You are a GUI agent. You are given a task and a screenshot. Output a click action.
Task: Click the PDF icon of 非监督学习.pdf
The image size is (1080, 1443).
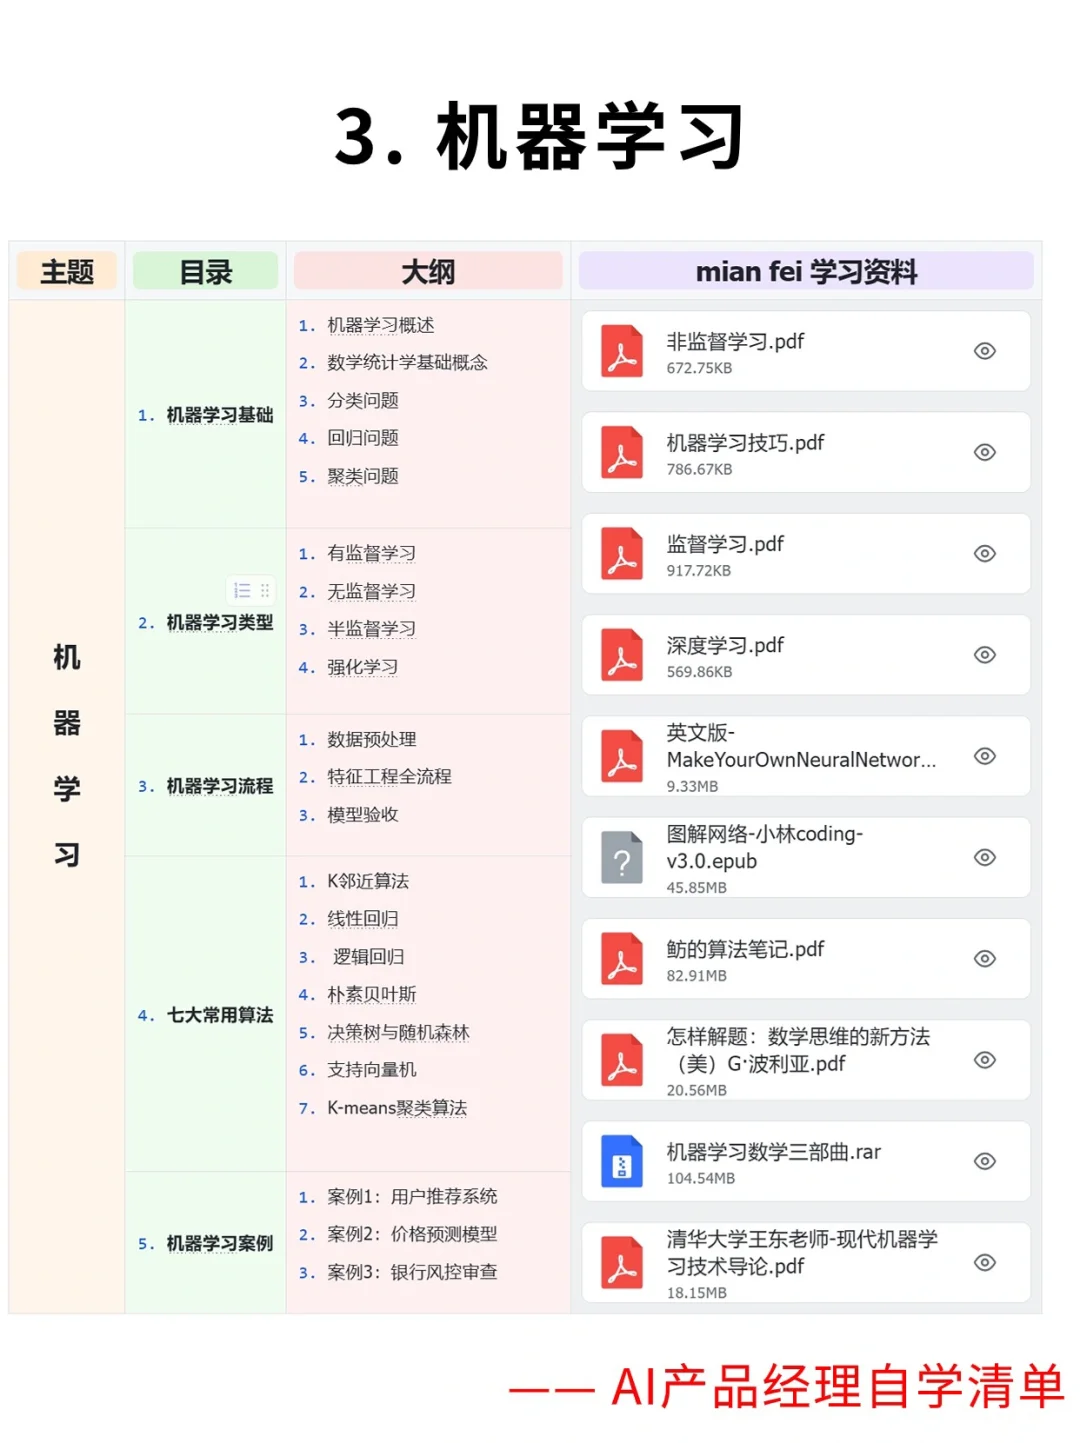pos(622,351)
